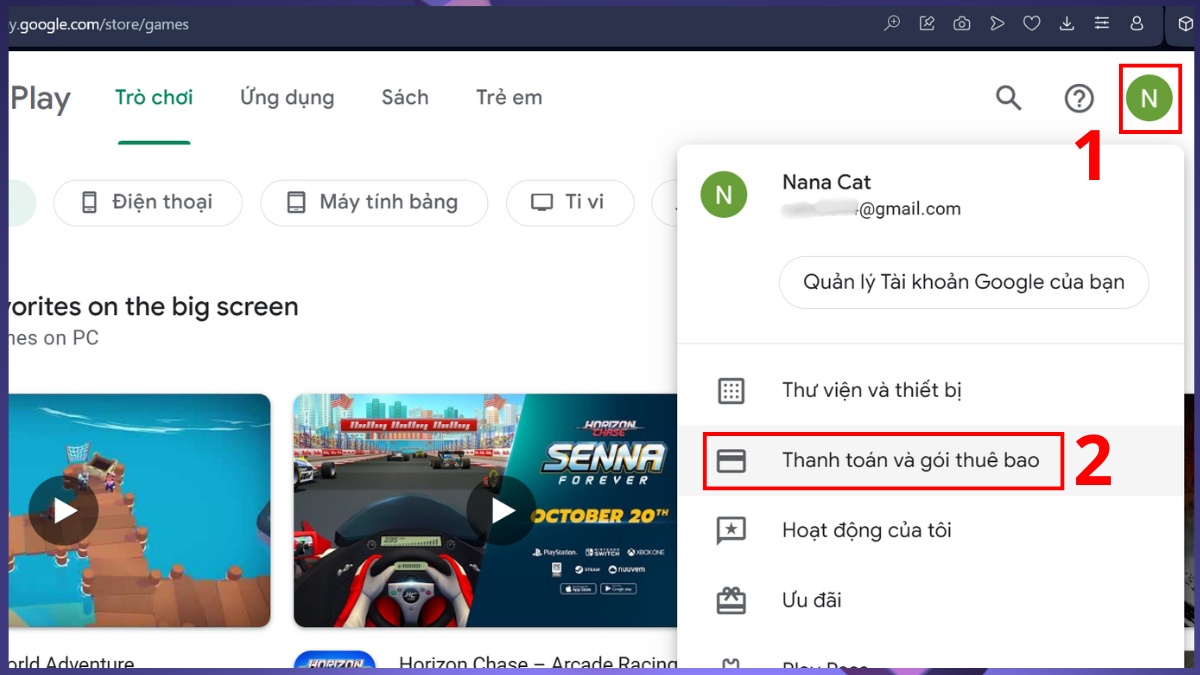This screenshot has height=675, width=1200.
Task: Click the star speech bubble activity icon
Action: [x=732, y=531]
